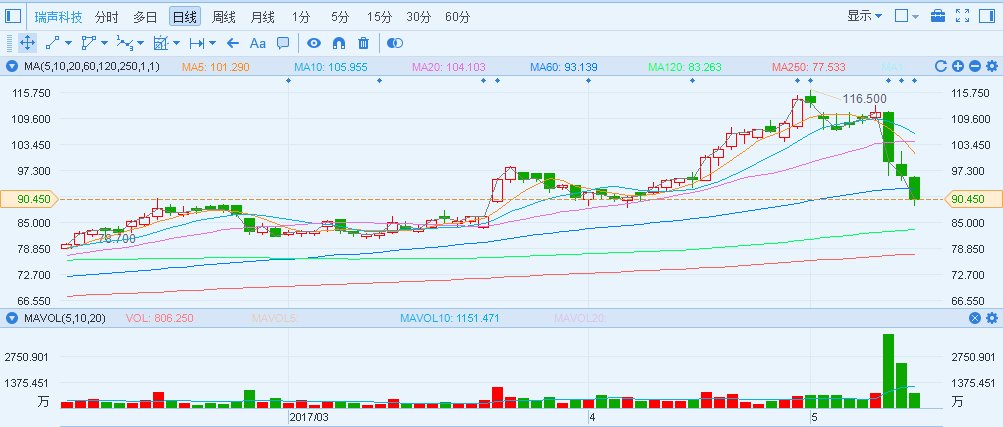Enter fullscreen chart mode

click(x=962, y=16)
